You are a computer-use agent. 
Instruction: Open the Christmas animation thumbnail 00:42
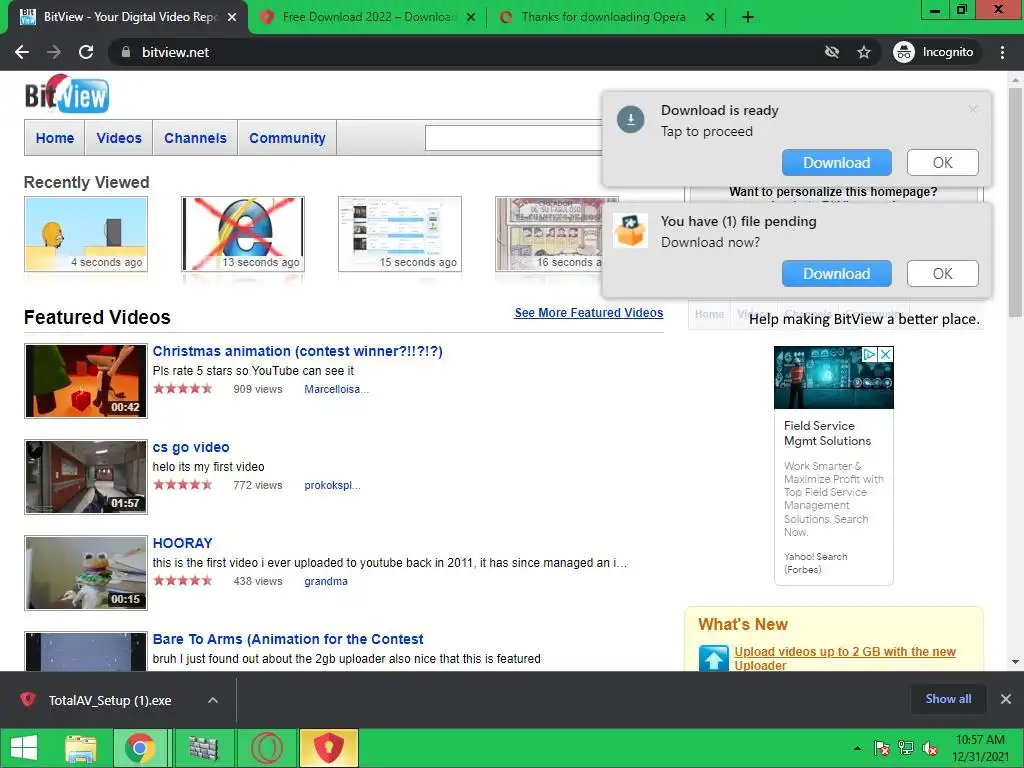click(86, 381)
